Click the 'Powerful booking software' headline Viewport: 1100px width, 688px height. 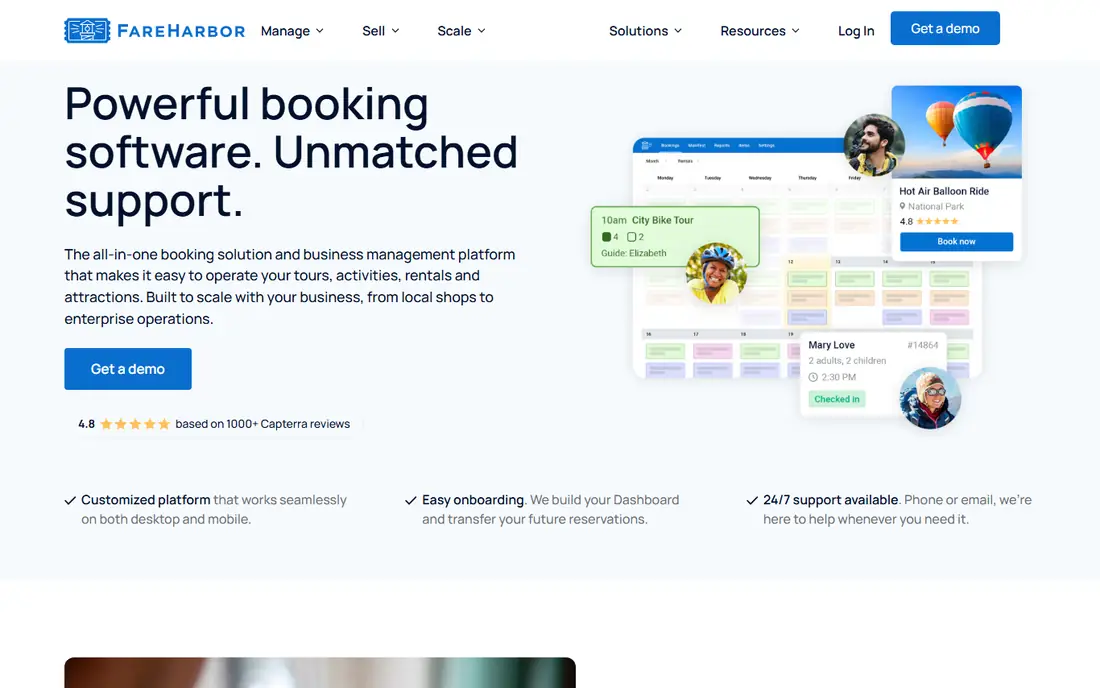coord(291,152)
